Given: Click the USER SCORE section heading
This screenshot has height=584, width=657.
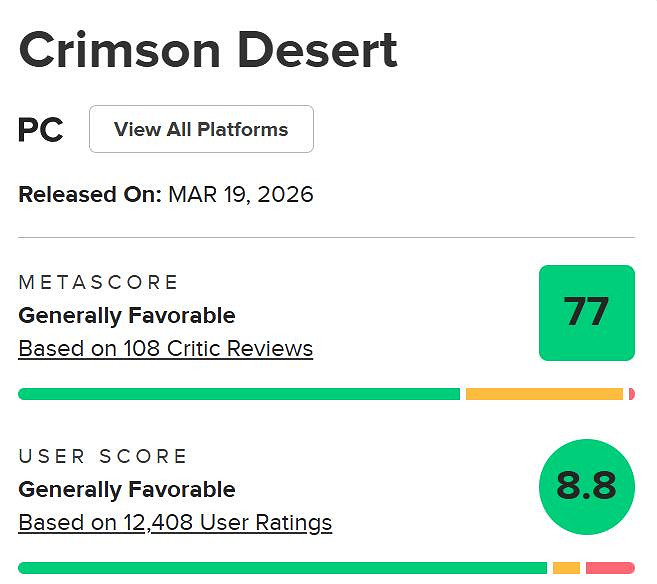Looking at the screenshot, I should 103,457.
